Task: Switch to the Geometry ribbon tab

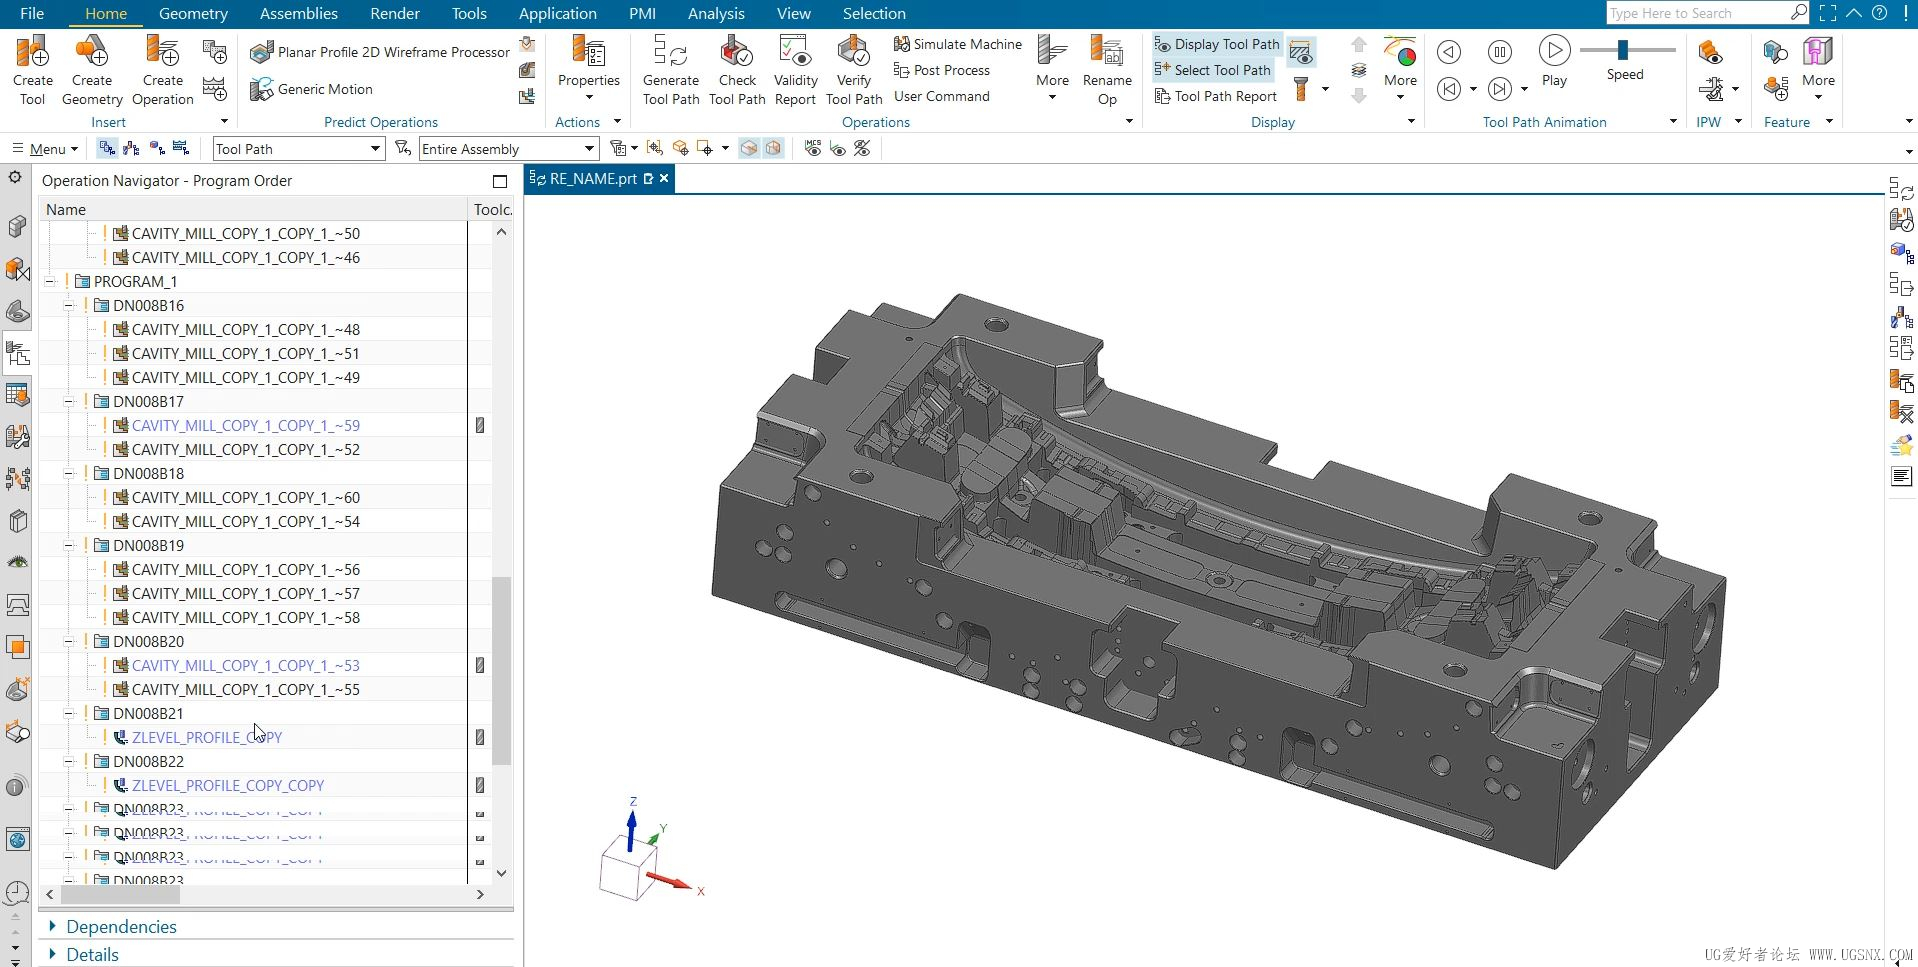Action: tap(193, 13)
